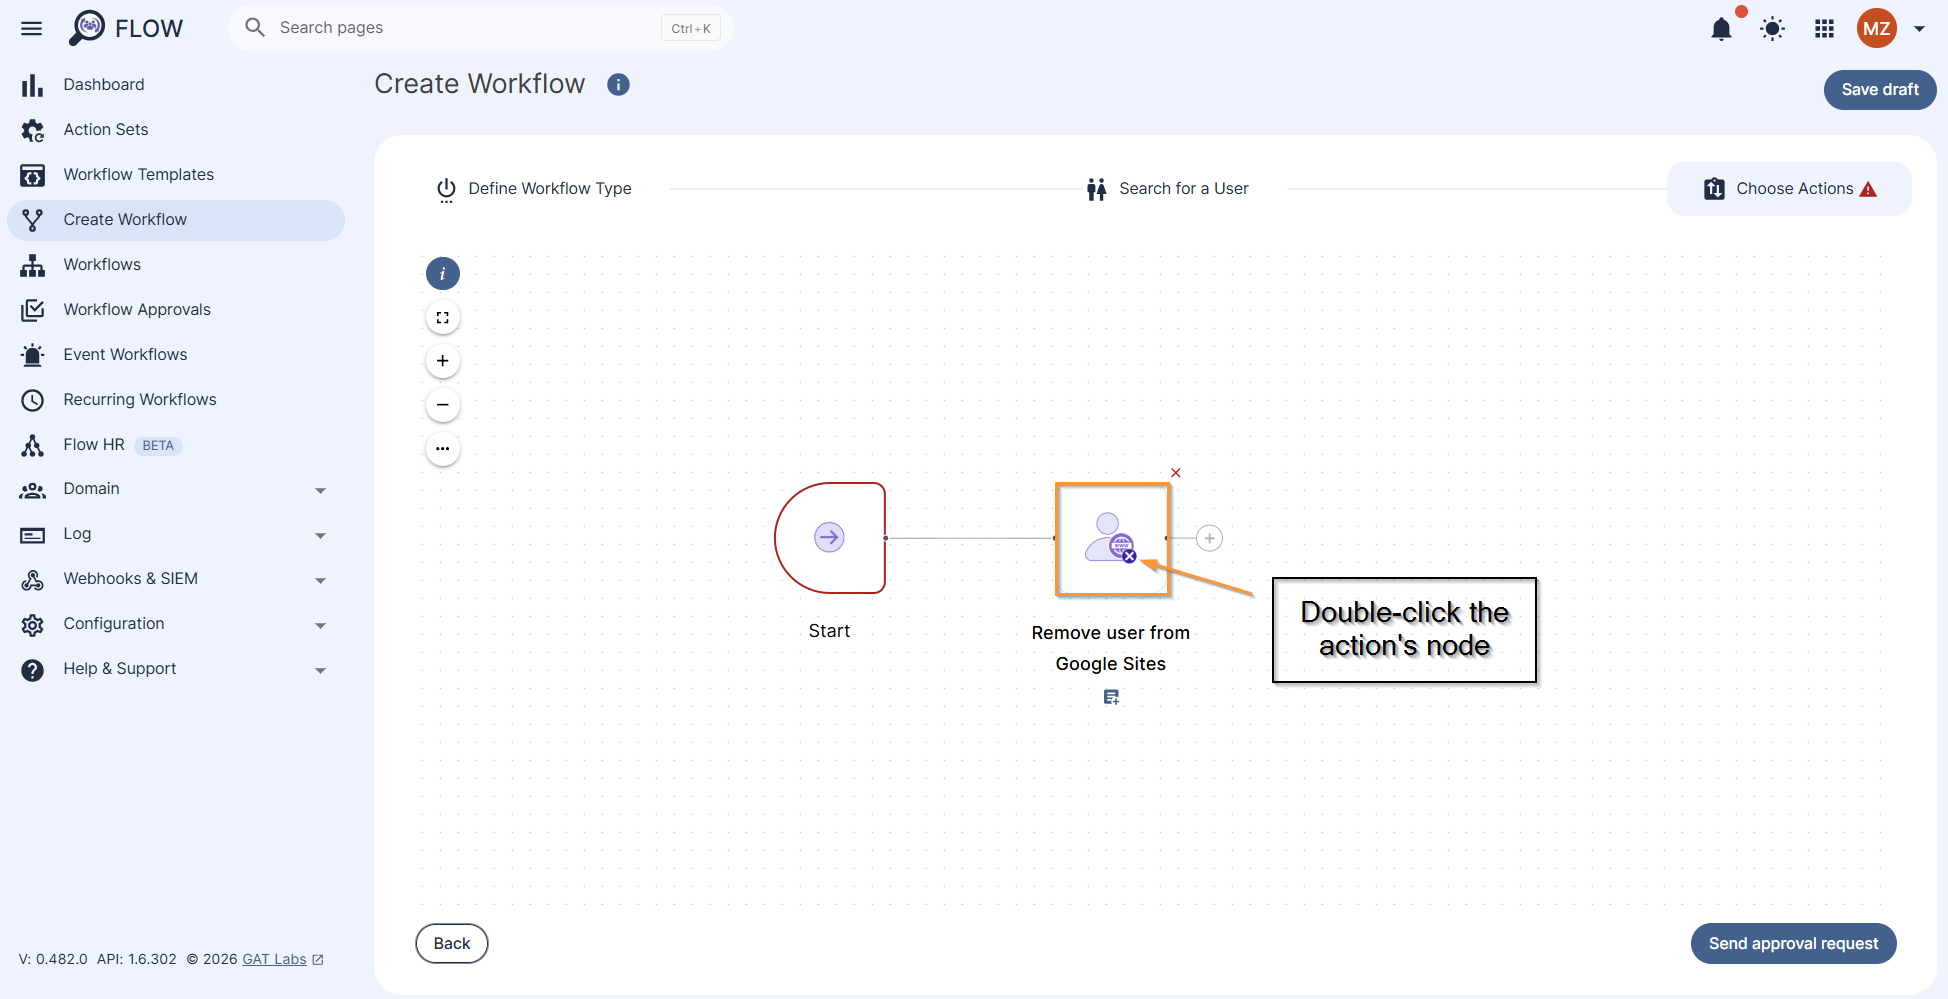Open the canvas more options button

click(x=443, y=449)
